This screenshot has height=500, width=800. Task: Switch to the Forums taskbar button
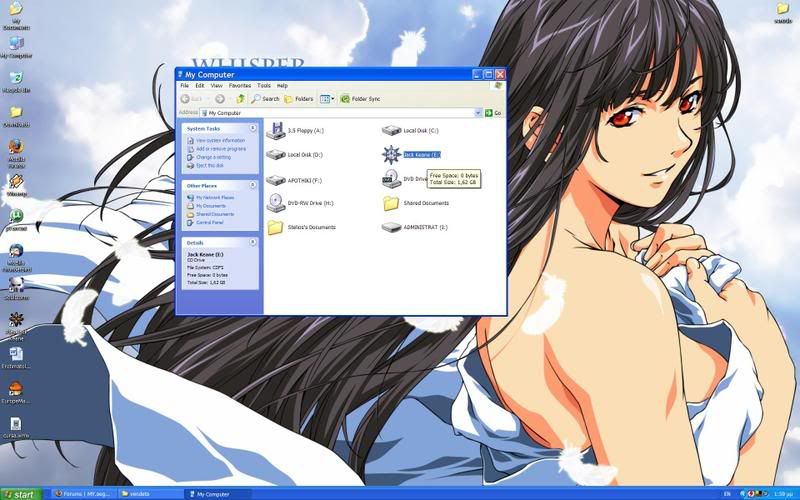tap(83, 494)
